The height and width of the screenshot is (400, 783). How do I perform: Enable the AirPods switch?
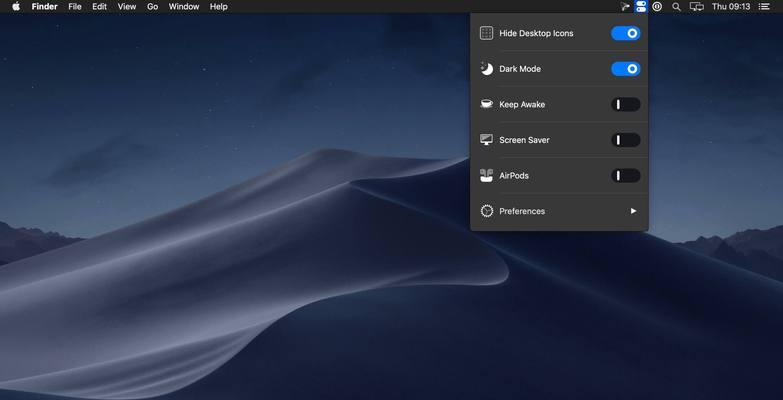click(x=626, y=176)
